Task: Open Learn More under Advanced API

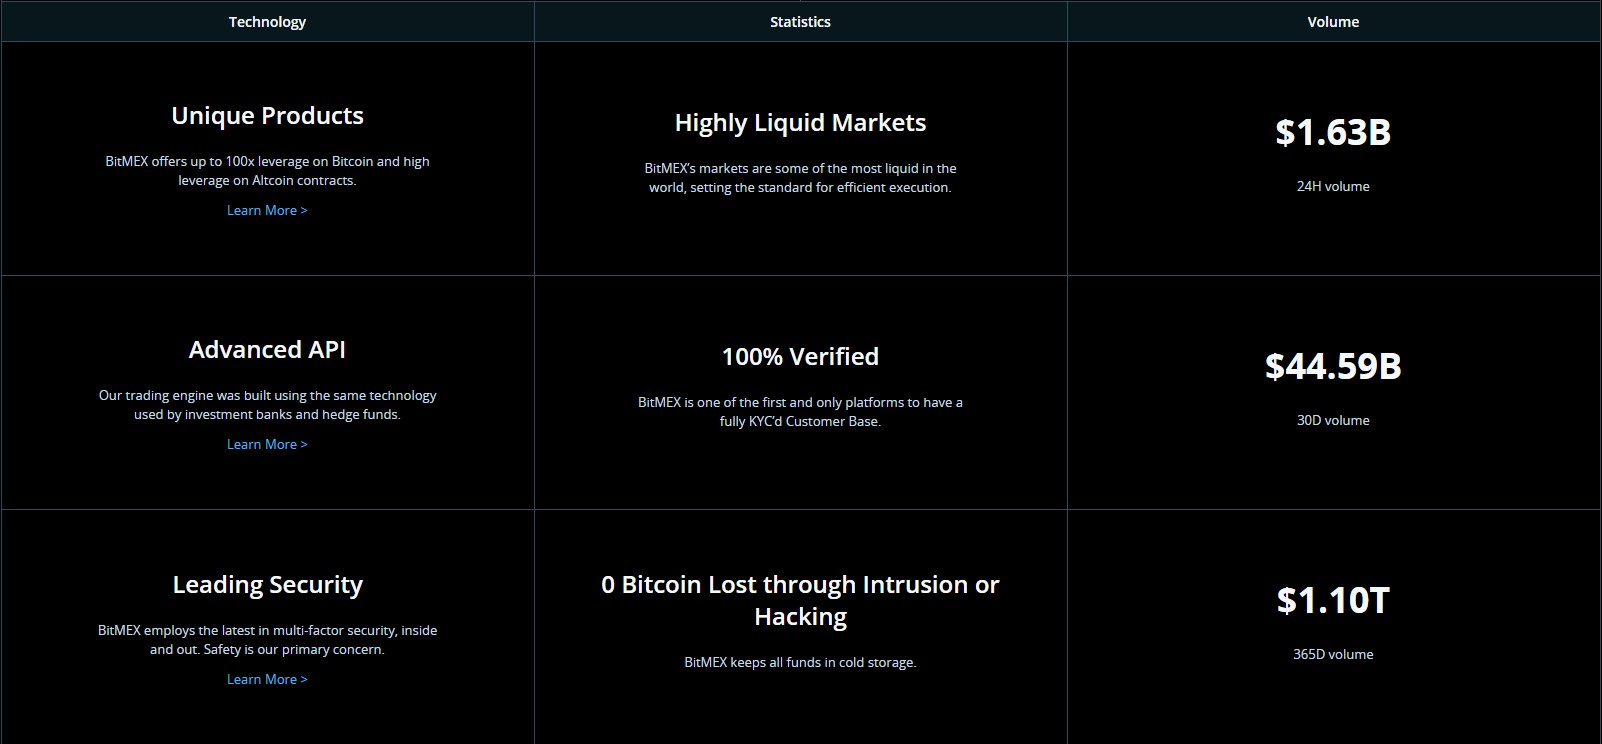Action: [267, 444]
